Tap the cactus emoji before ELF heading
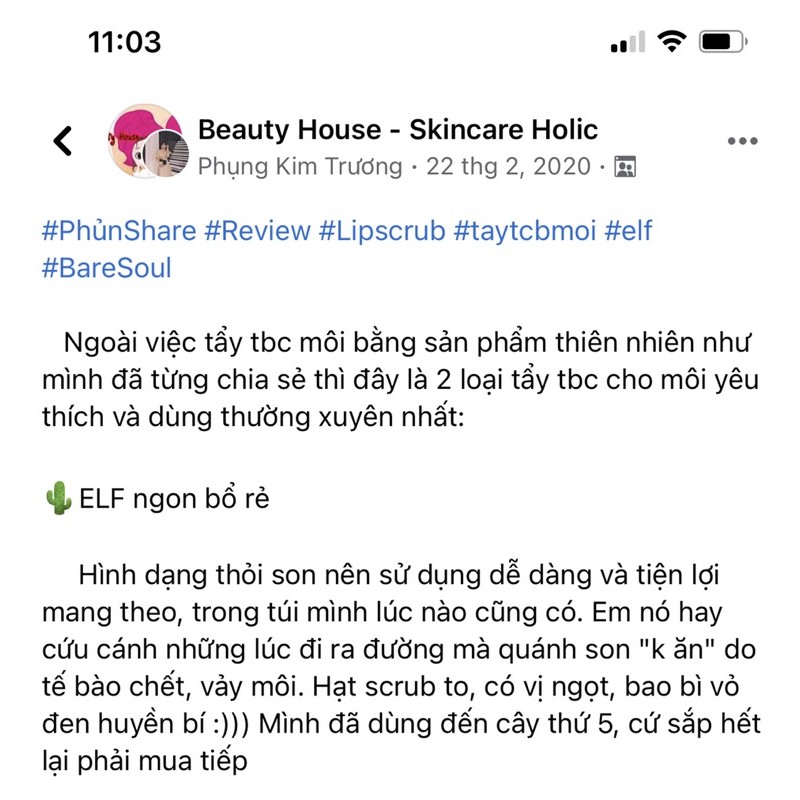The height and width of the screenshot is (800, 800). (58, 498)
